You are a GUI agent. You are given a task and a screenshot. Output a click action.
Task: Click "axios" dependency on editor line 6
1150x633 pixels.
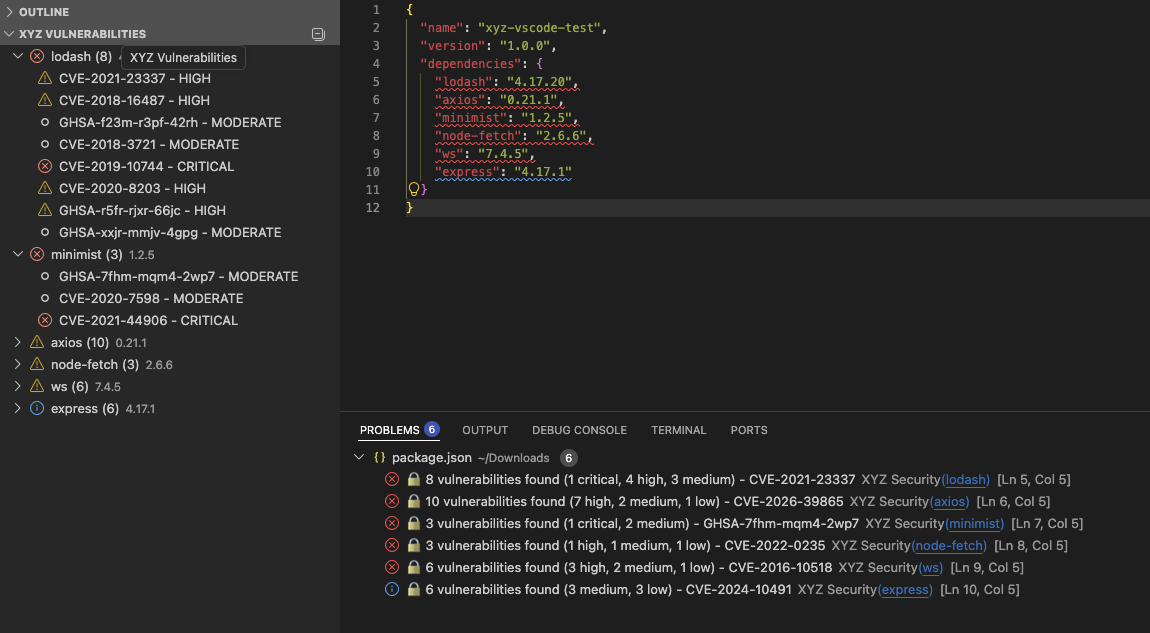460,100
